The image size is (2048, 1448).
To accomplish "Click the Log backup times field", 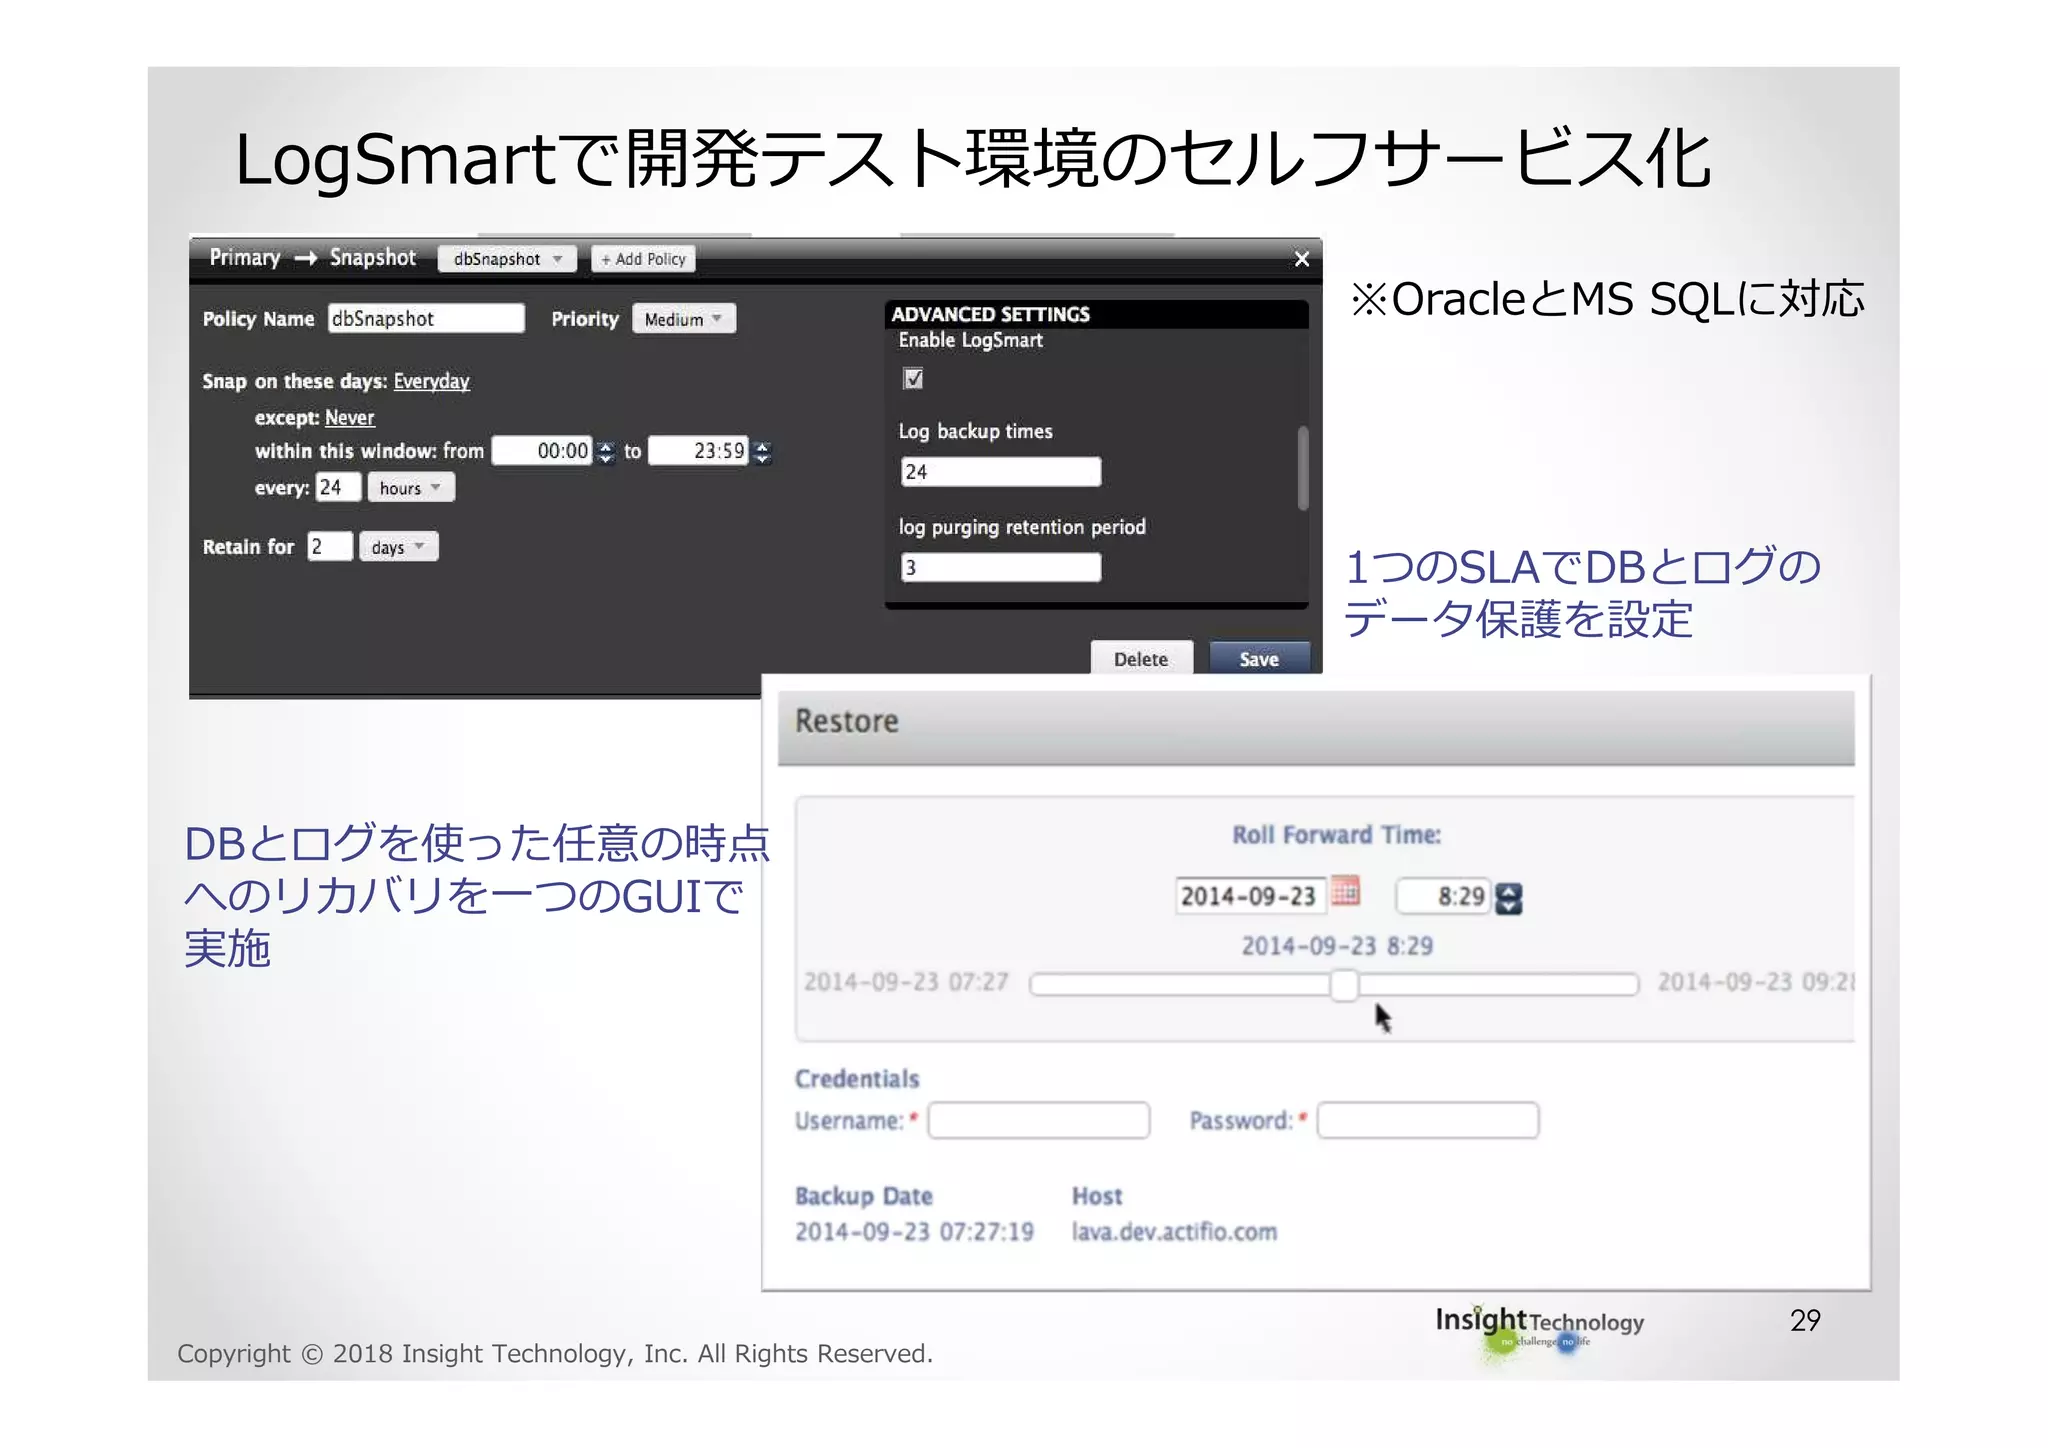I will pyautogui.click(x=1001, y=472).
